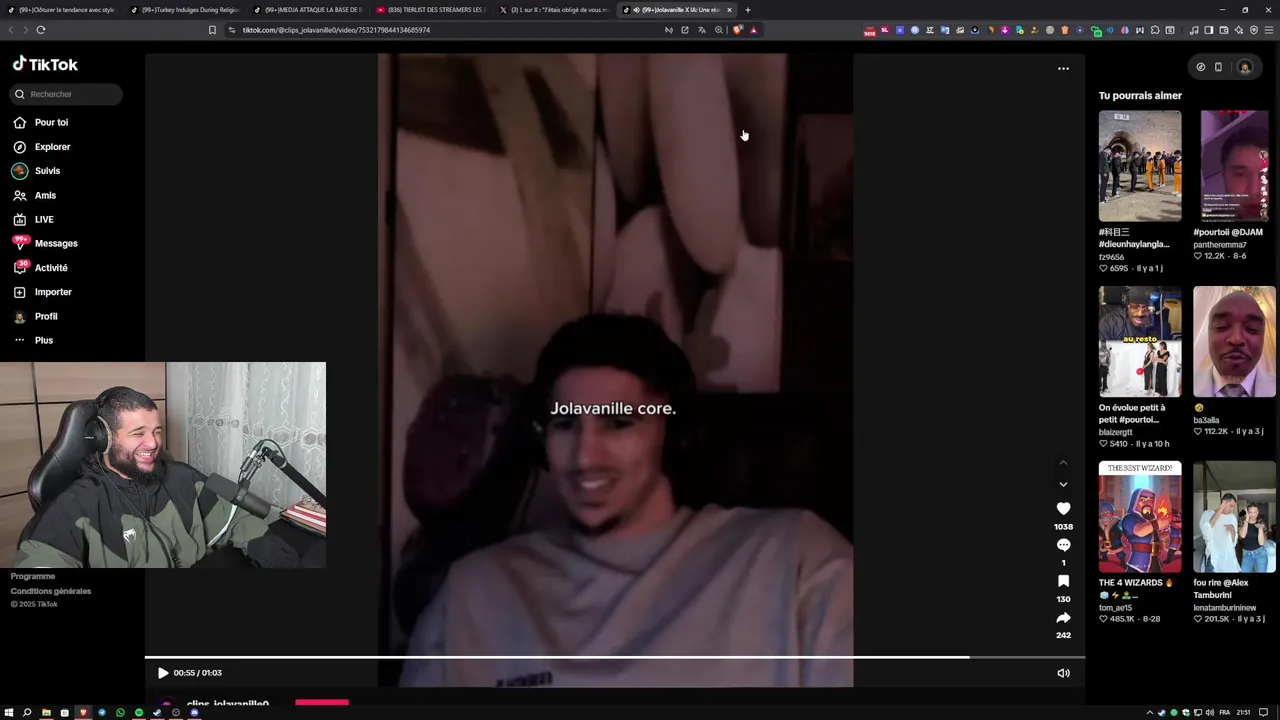Image resolution: width=1280 pixels, height=720 pixels.
Task: Click the 'Tu pourrais aimer' heading
Action: pos(1140,96)
